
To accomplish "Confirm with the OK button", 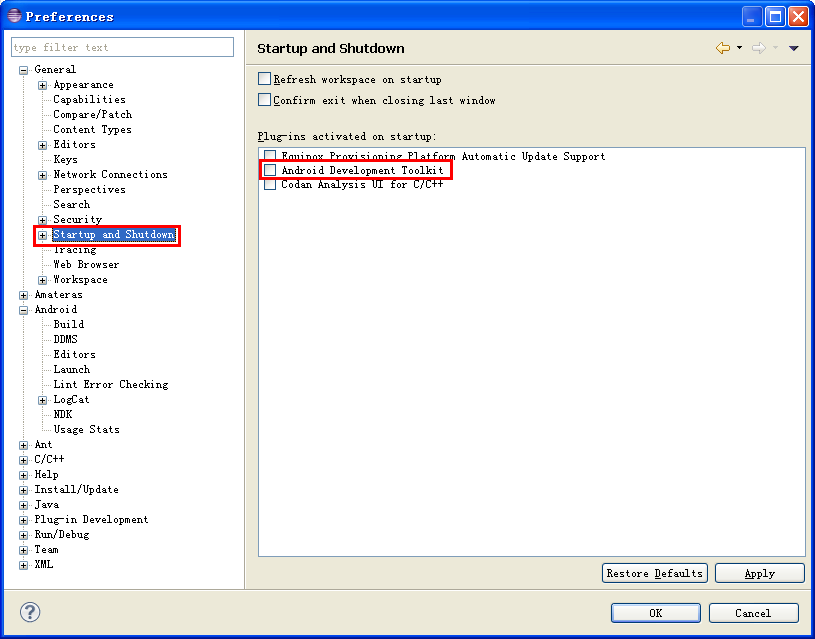I will (655, 612).
